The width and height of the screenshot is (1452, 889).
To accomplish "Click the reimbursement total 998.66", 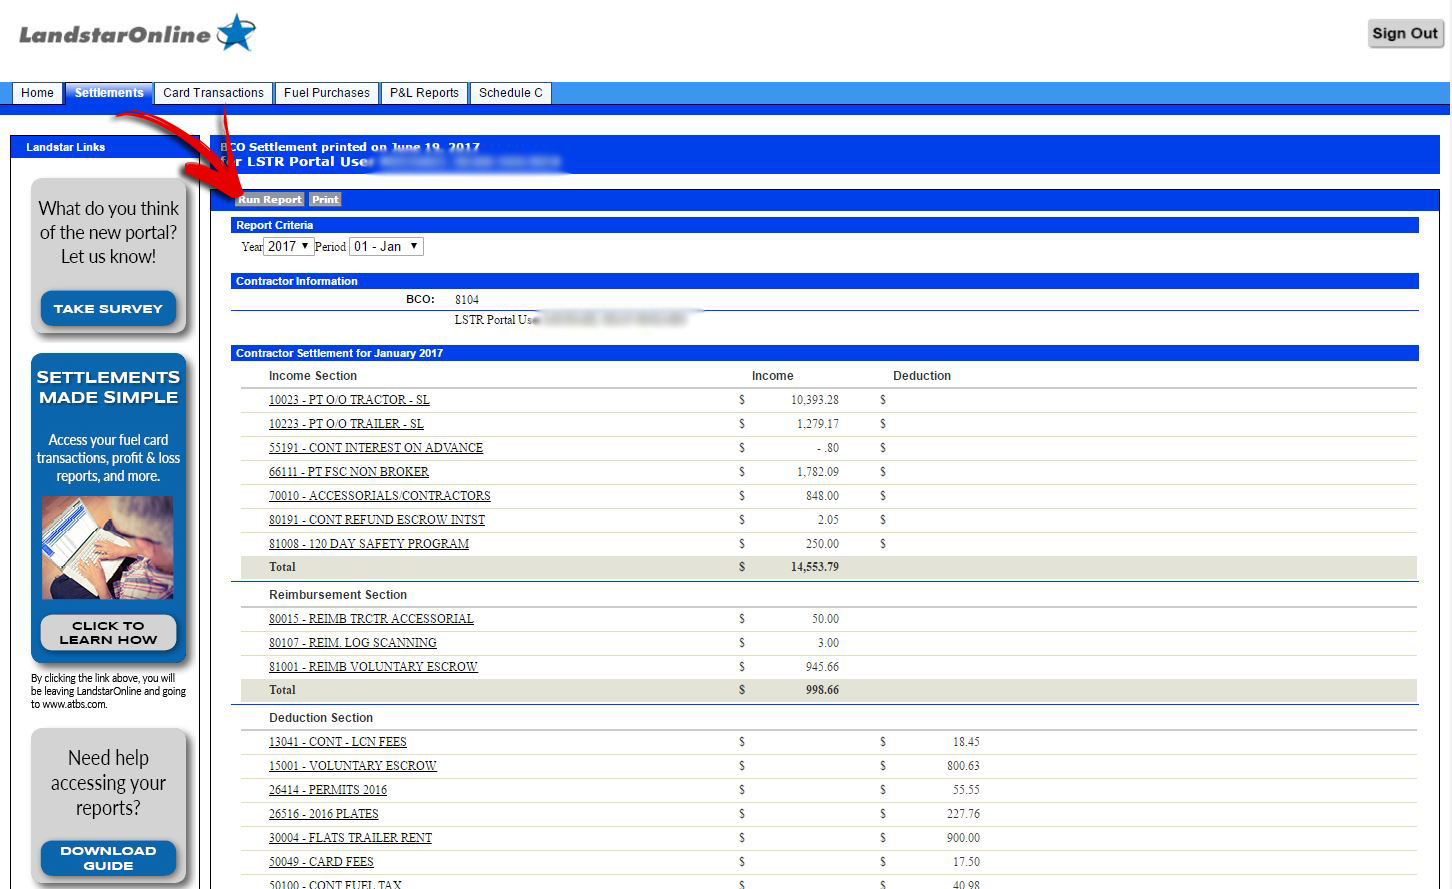I will coord(822,690).
